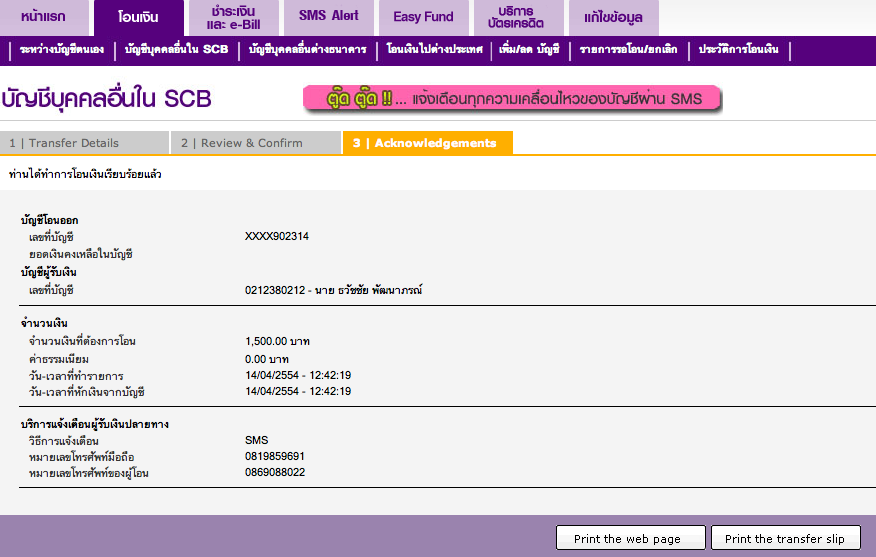Choose บัญชีบุคคลอื่นใน SCB submenu item
Screen dimensions: 876x557
[x=177, y=50]
